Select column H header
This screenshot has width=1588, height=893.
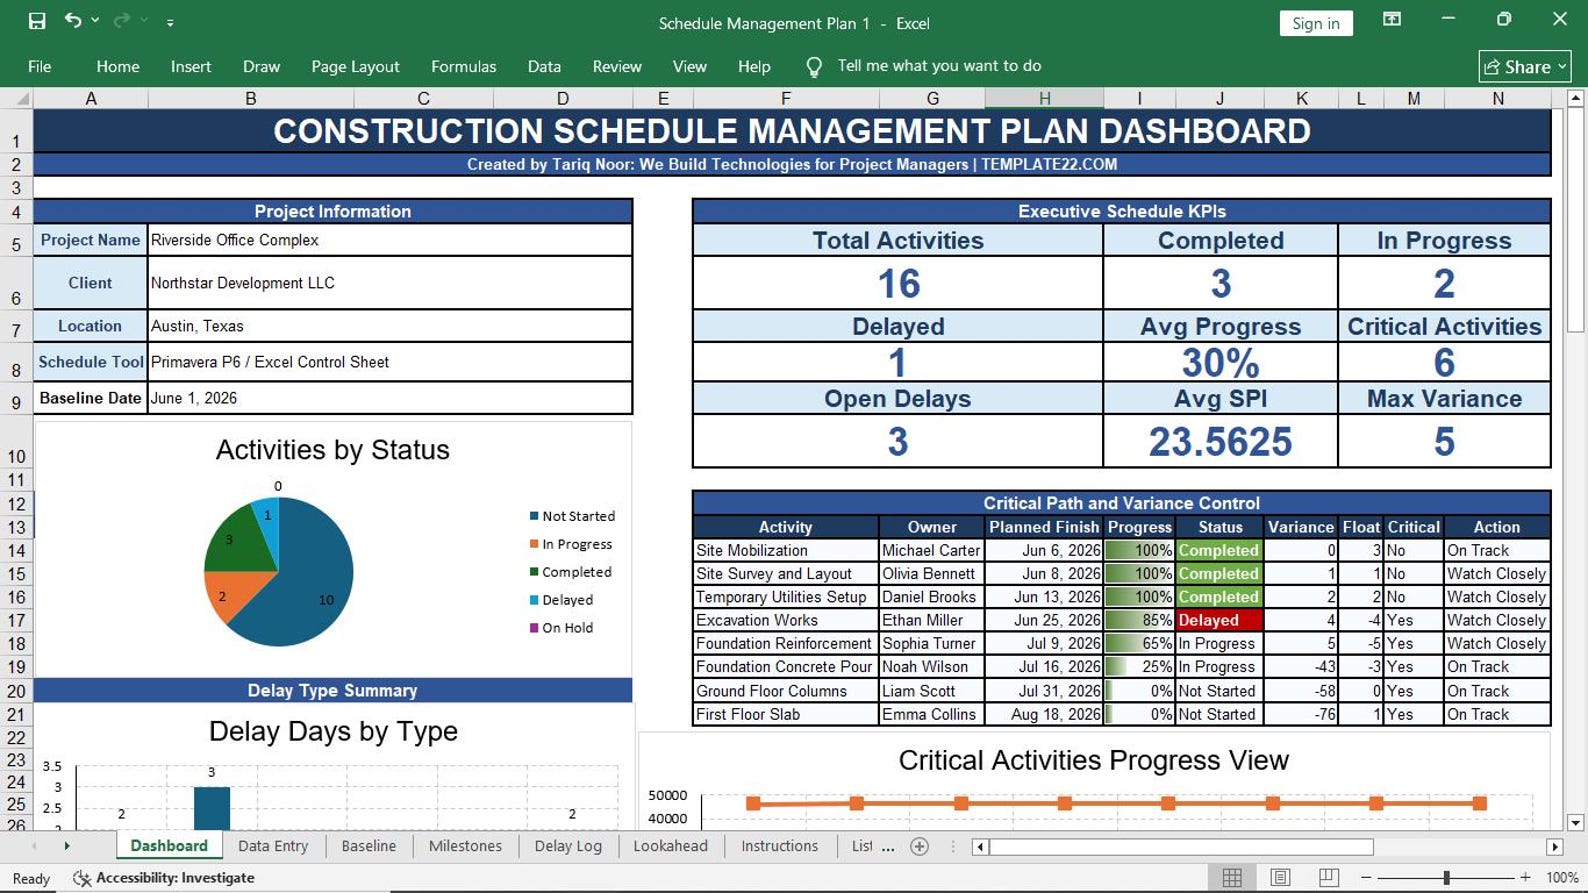coord(1044,98)
